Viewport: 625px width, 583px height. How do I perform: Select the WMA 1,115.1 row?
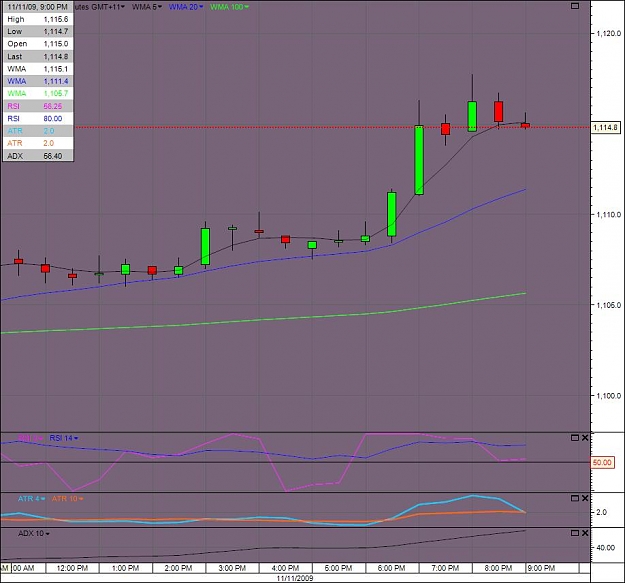pos(38,69)
